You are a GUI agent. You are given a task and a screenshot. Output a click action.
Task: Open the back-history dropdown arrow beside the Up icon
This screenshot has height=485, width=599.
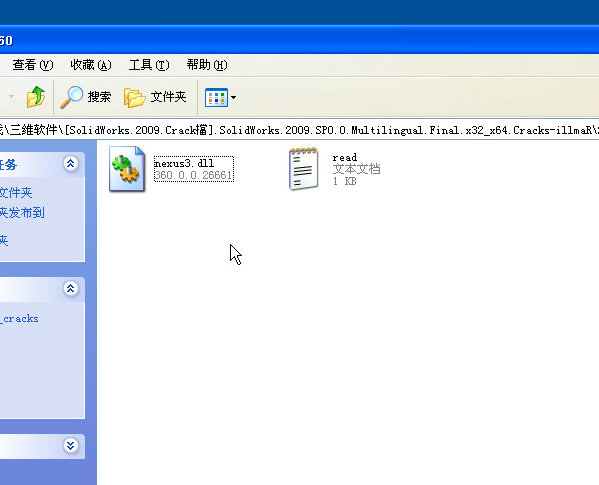click(11, 96)
